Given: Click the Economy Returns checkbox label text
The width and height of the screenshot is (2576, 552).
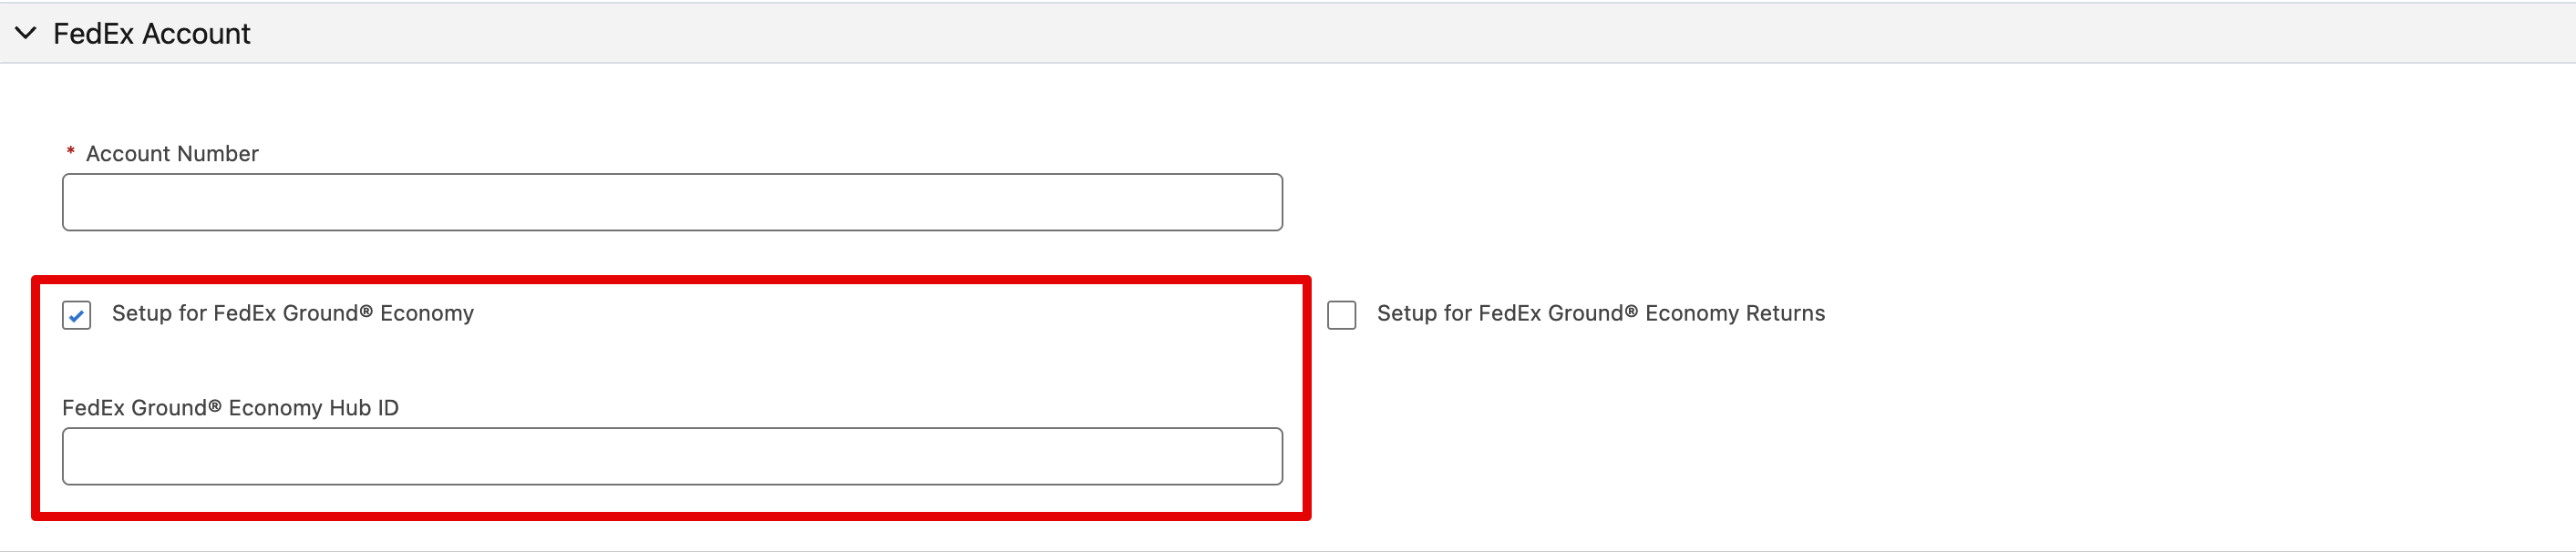Looking at the screenshot, I should point(1600,314).
